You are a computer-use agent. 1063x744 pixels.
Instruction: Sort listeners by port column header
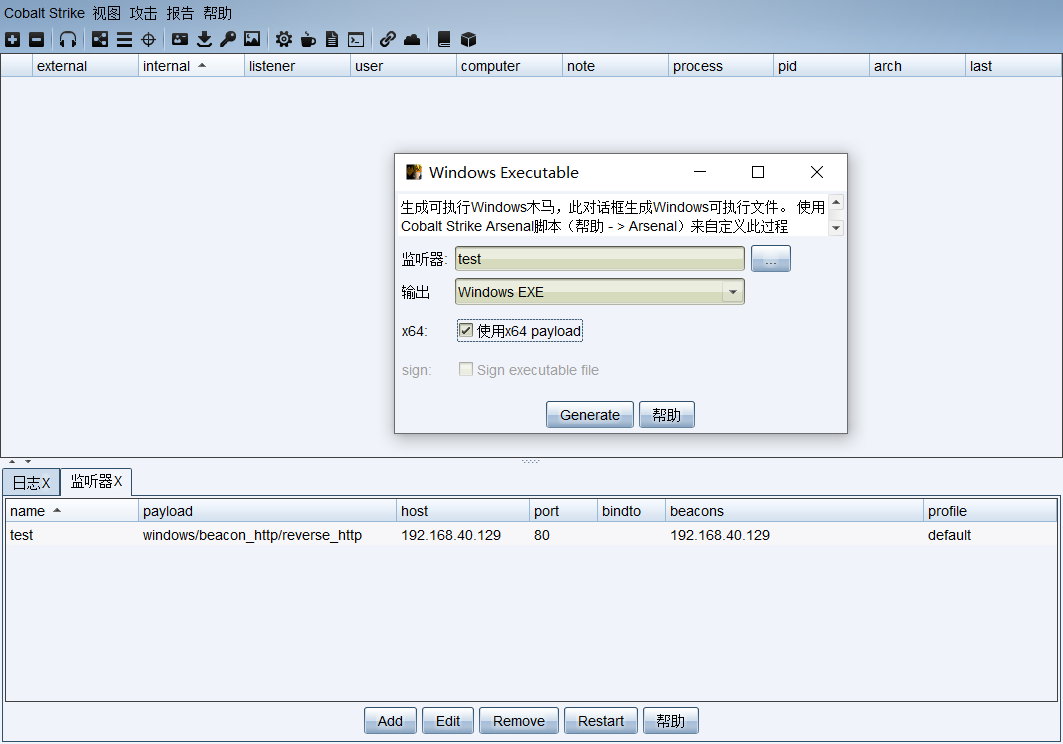(563, 511)
